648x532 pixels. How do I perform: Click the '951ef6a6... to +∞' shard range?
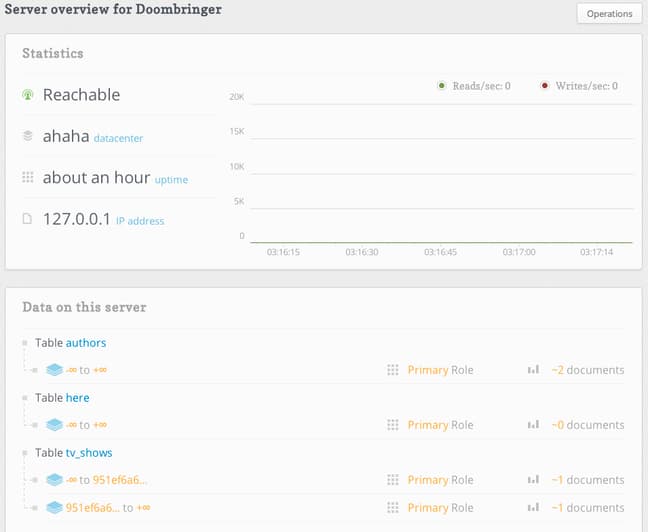pyautogui.click(x=108, y=507)
